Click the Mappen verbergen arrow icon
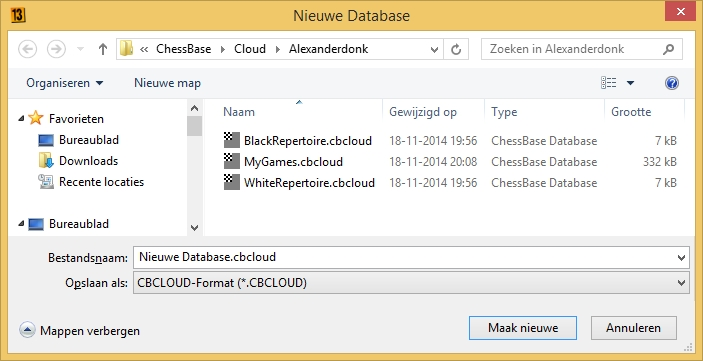The image size is (703, 361). (27, 331)
